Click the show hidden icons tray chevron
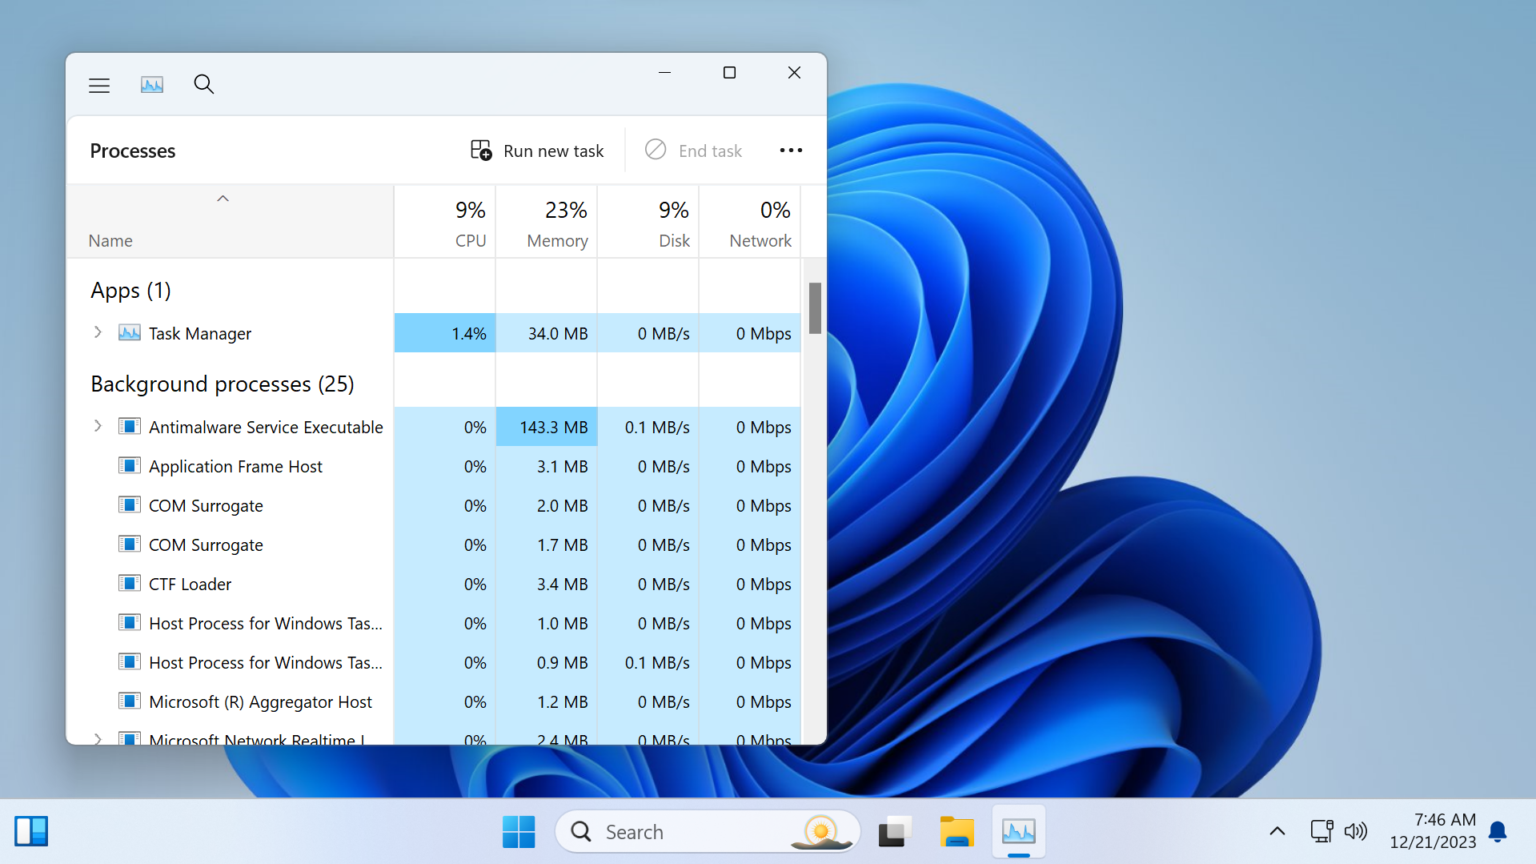This screenshot has height=864, width=1536. 1277,831
